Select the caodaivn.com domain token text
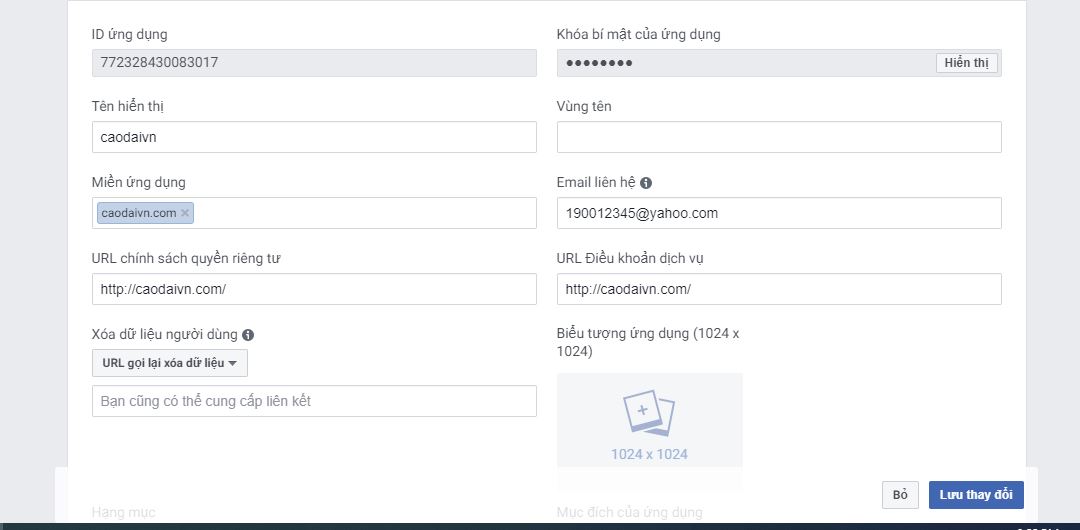This screenshot has height=530, width=1080. click(138, 213)
